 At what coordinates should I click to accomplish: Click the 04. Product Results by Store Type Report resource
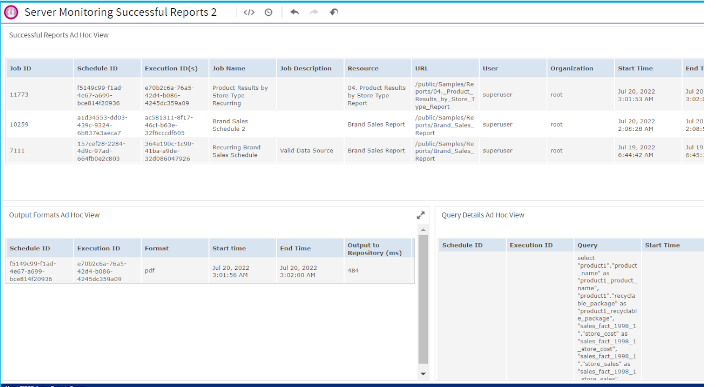pos(376,95)
